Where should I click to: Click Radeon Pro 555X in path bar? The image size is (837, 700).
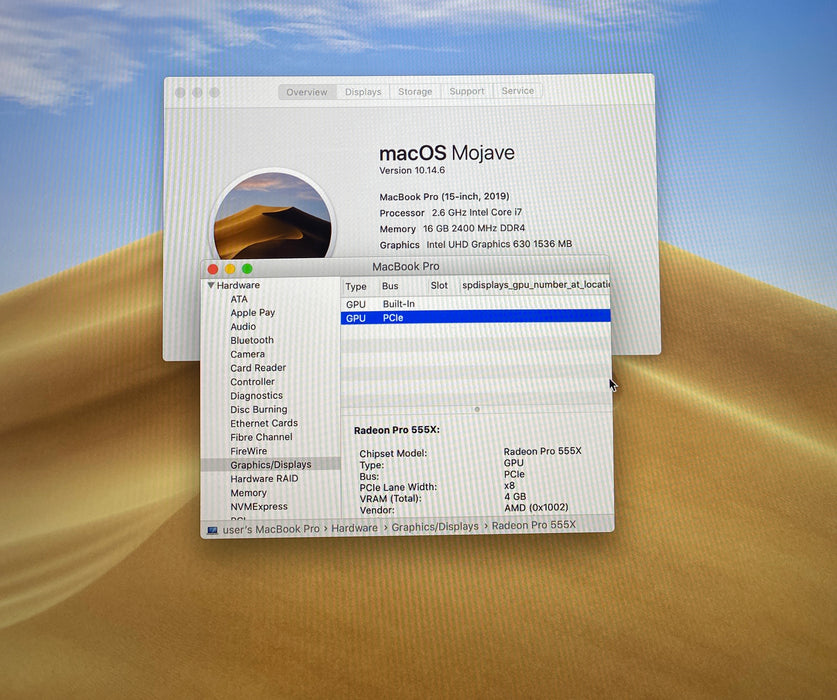533,525
